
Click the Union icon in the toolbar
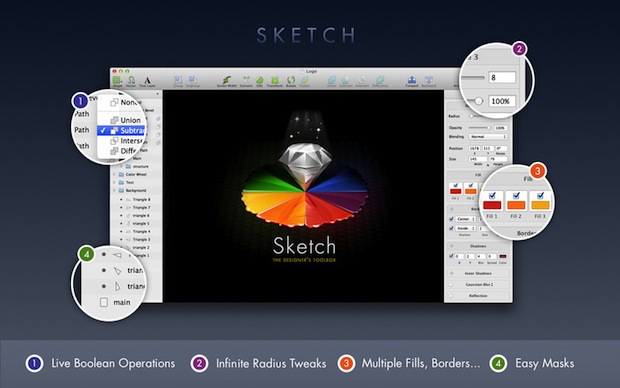coord(331,81)
